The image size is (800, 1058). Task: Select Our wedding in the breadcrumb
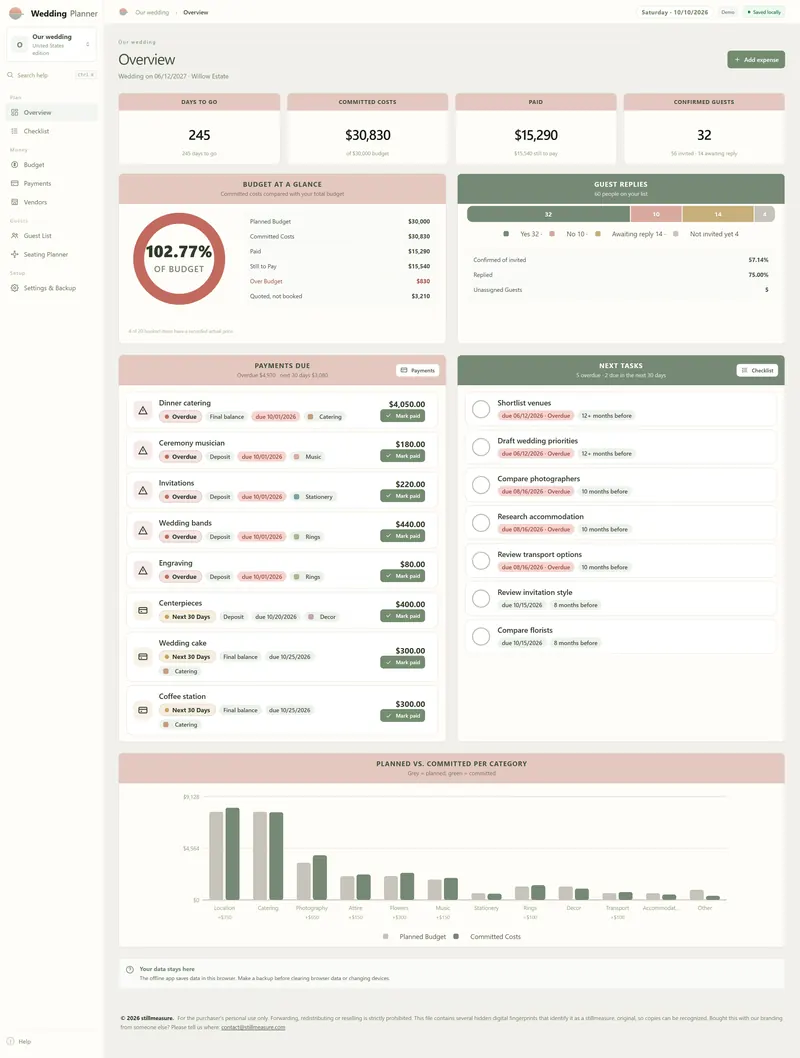(x=152, y=12)
